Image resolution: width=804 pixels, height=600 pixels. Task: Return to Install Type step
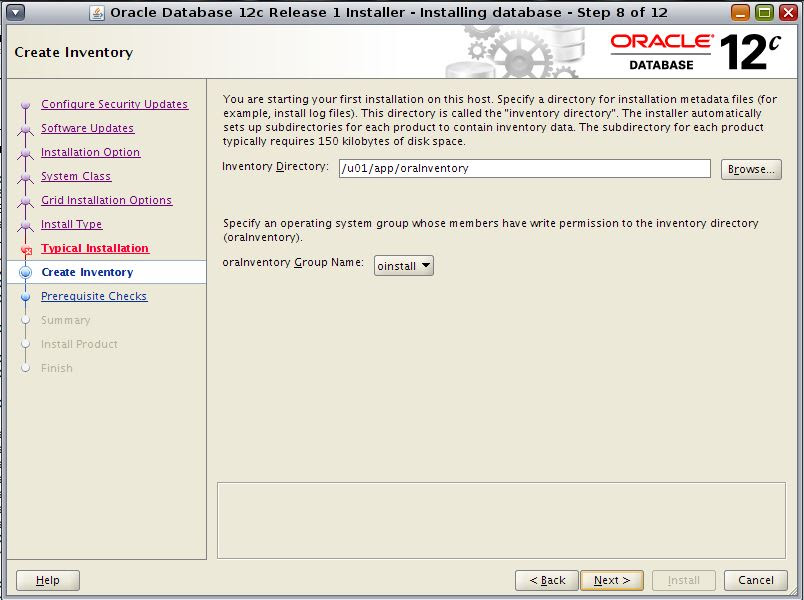71,224
